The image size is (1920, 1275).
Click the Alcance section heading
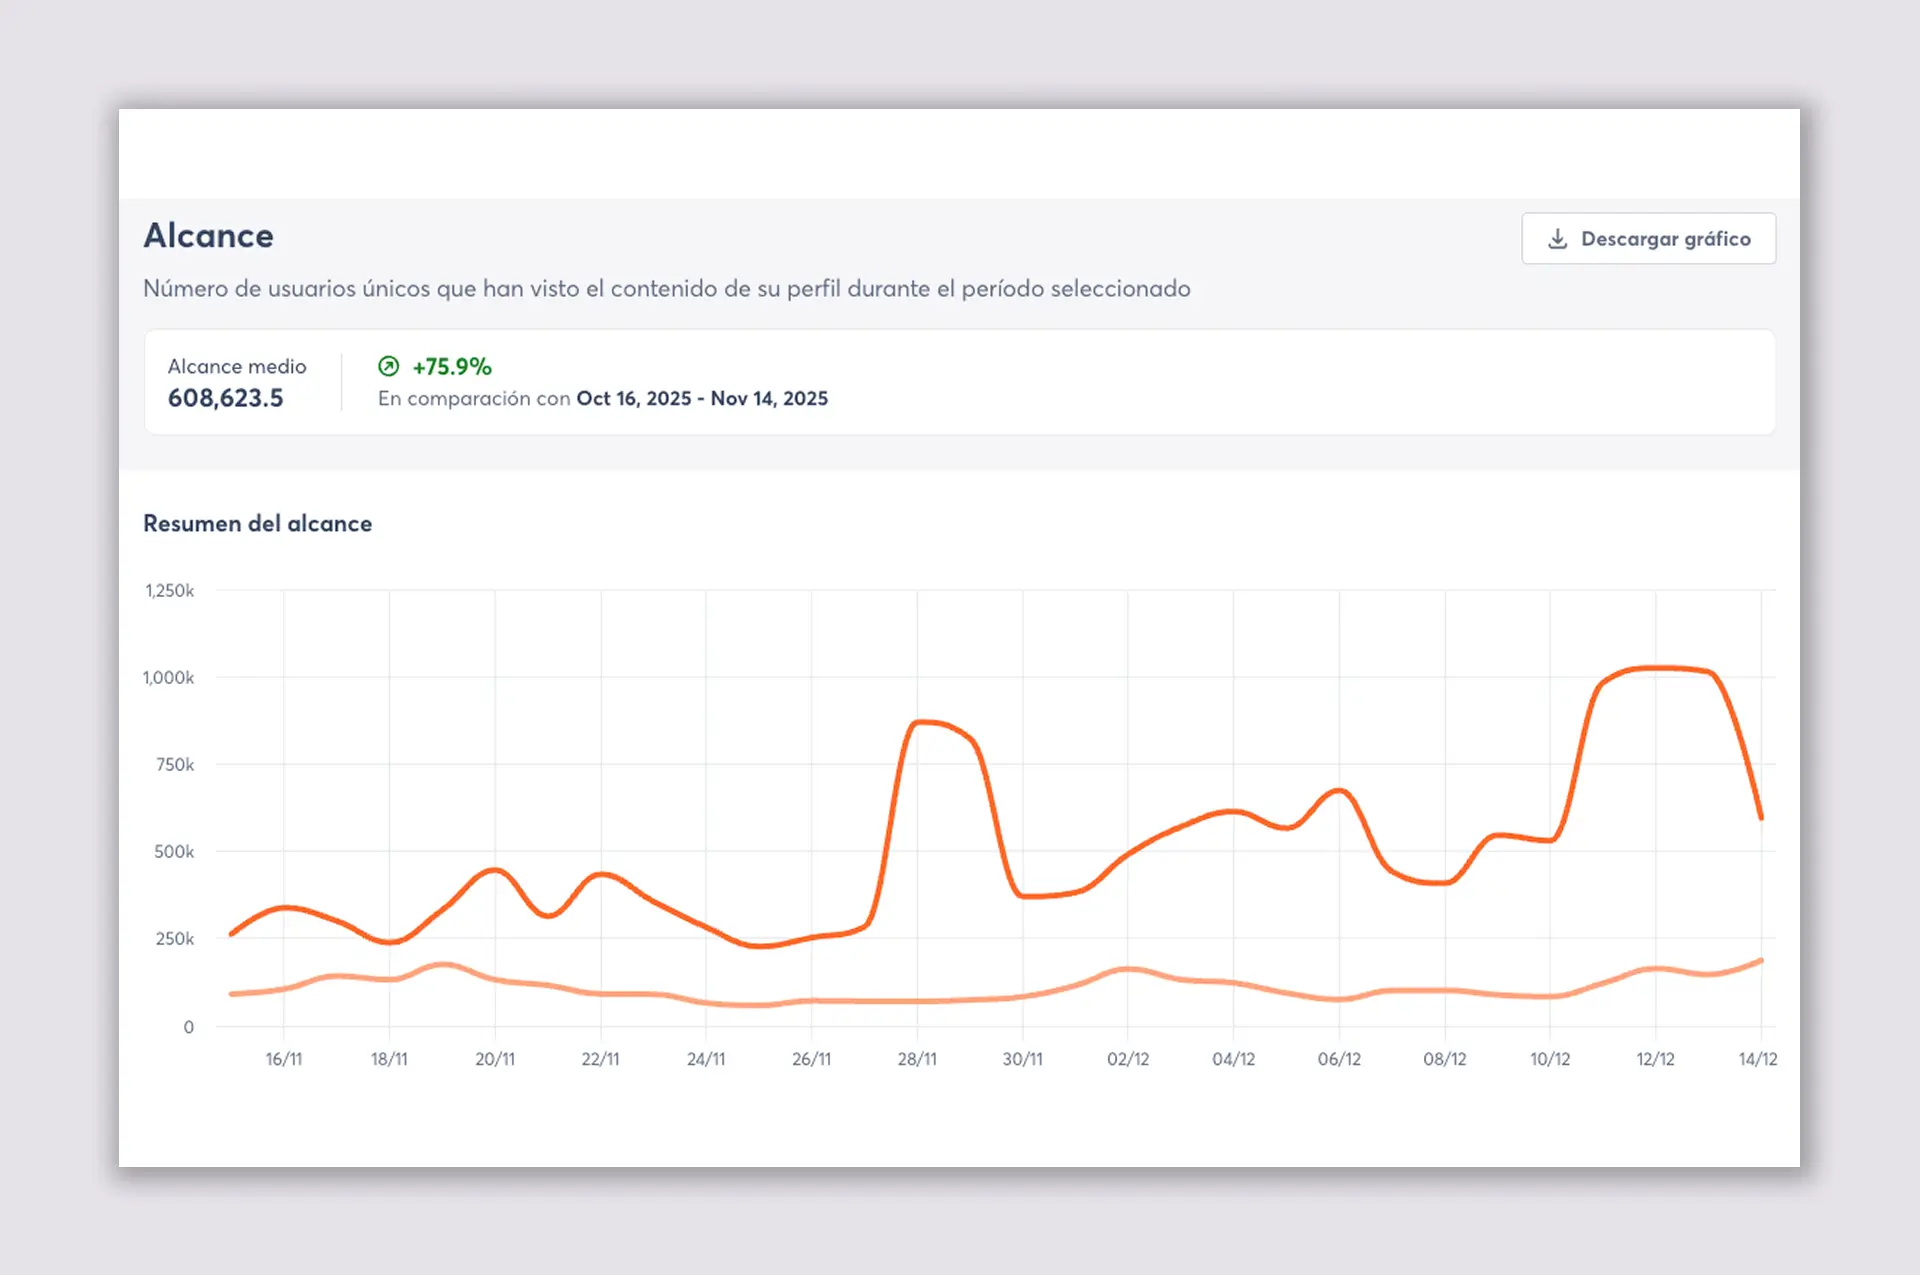pos(208,236)
